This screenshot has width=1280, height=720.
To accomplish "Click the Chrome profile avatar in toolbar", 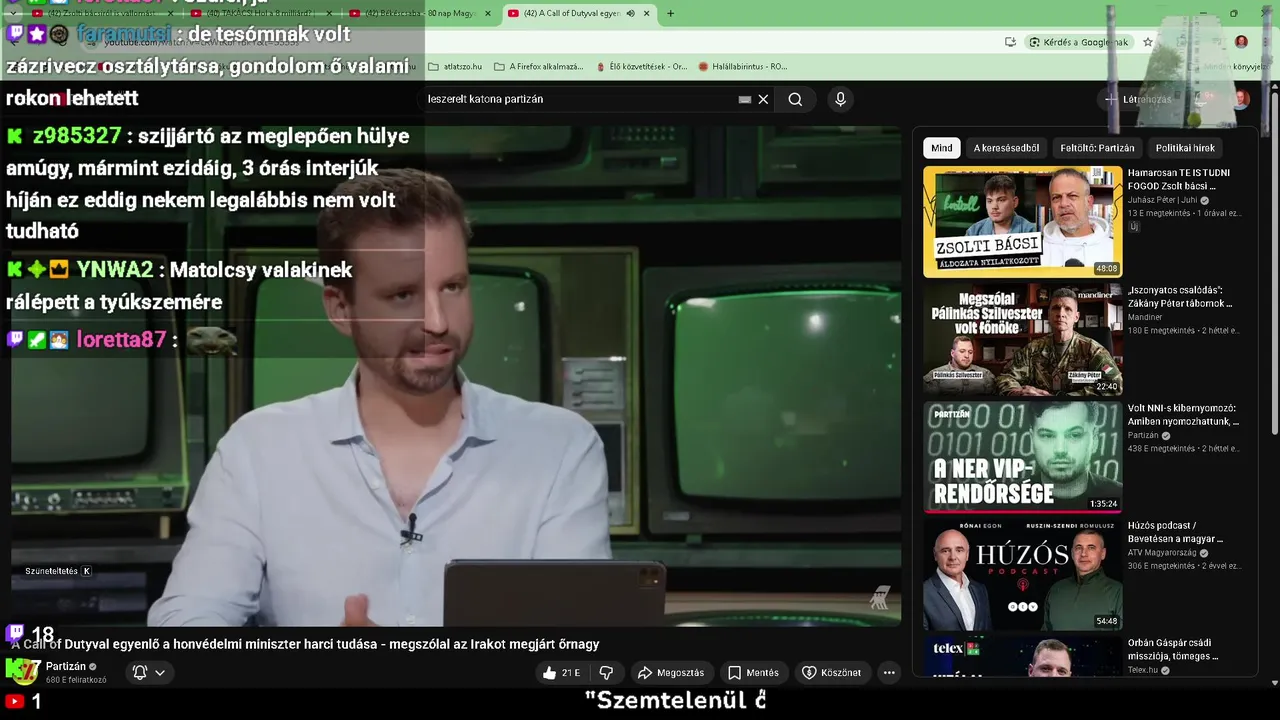I will [1241, 42].
